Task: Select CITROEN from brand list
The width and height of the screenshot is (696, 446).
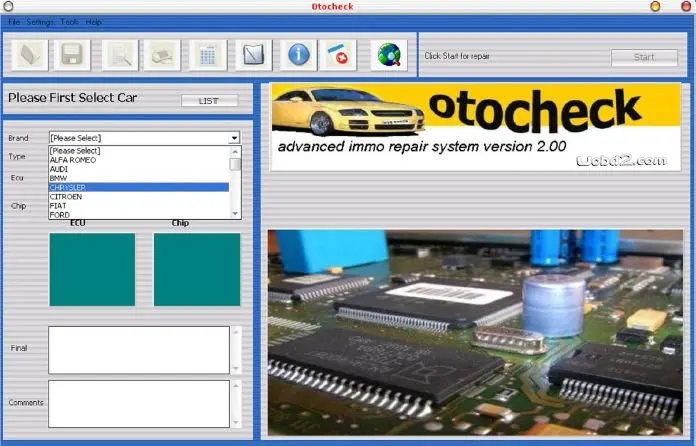Action: pos(139,197)
